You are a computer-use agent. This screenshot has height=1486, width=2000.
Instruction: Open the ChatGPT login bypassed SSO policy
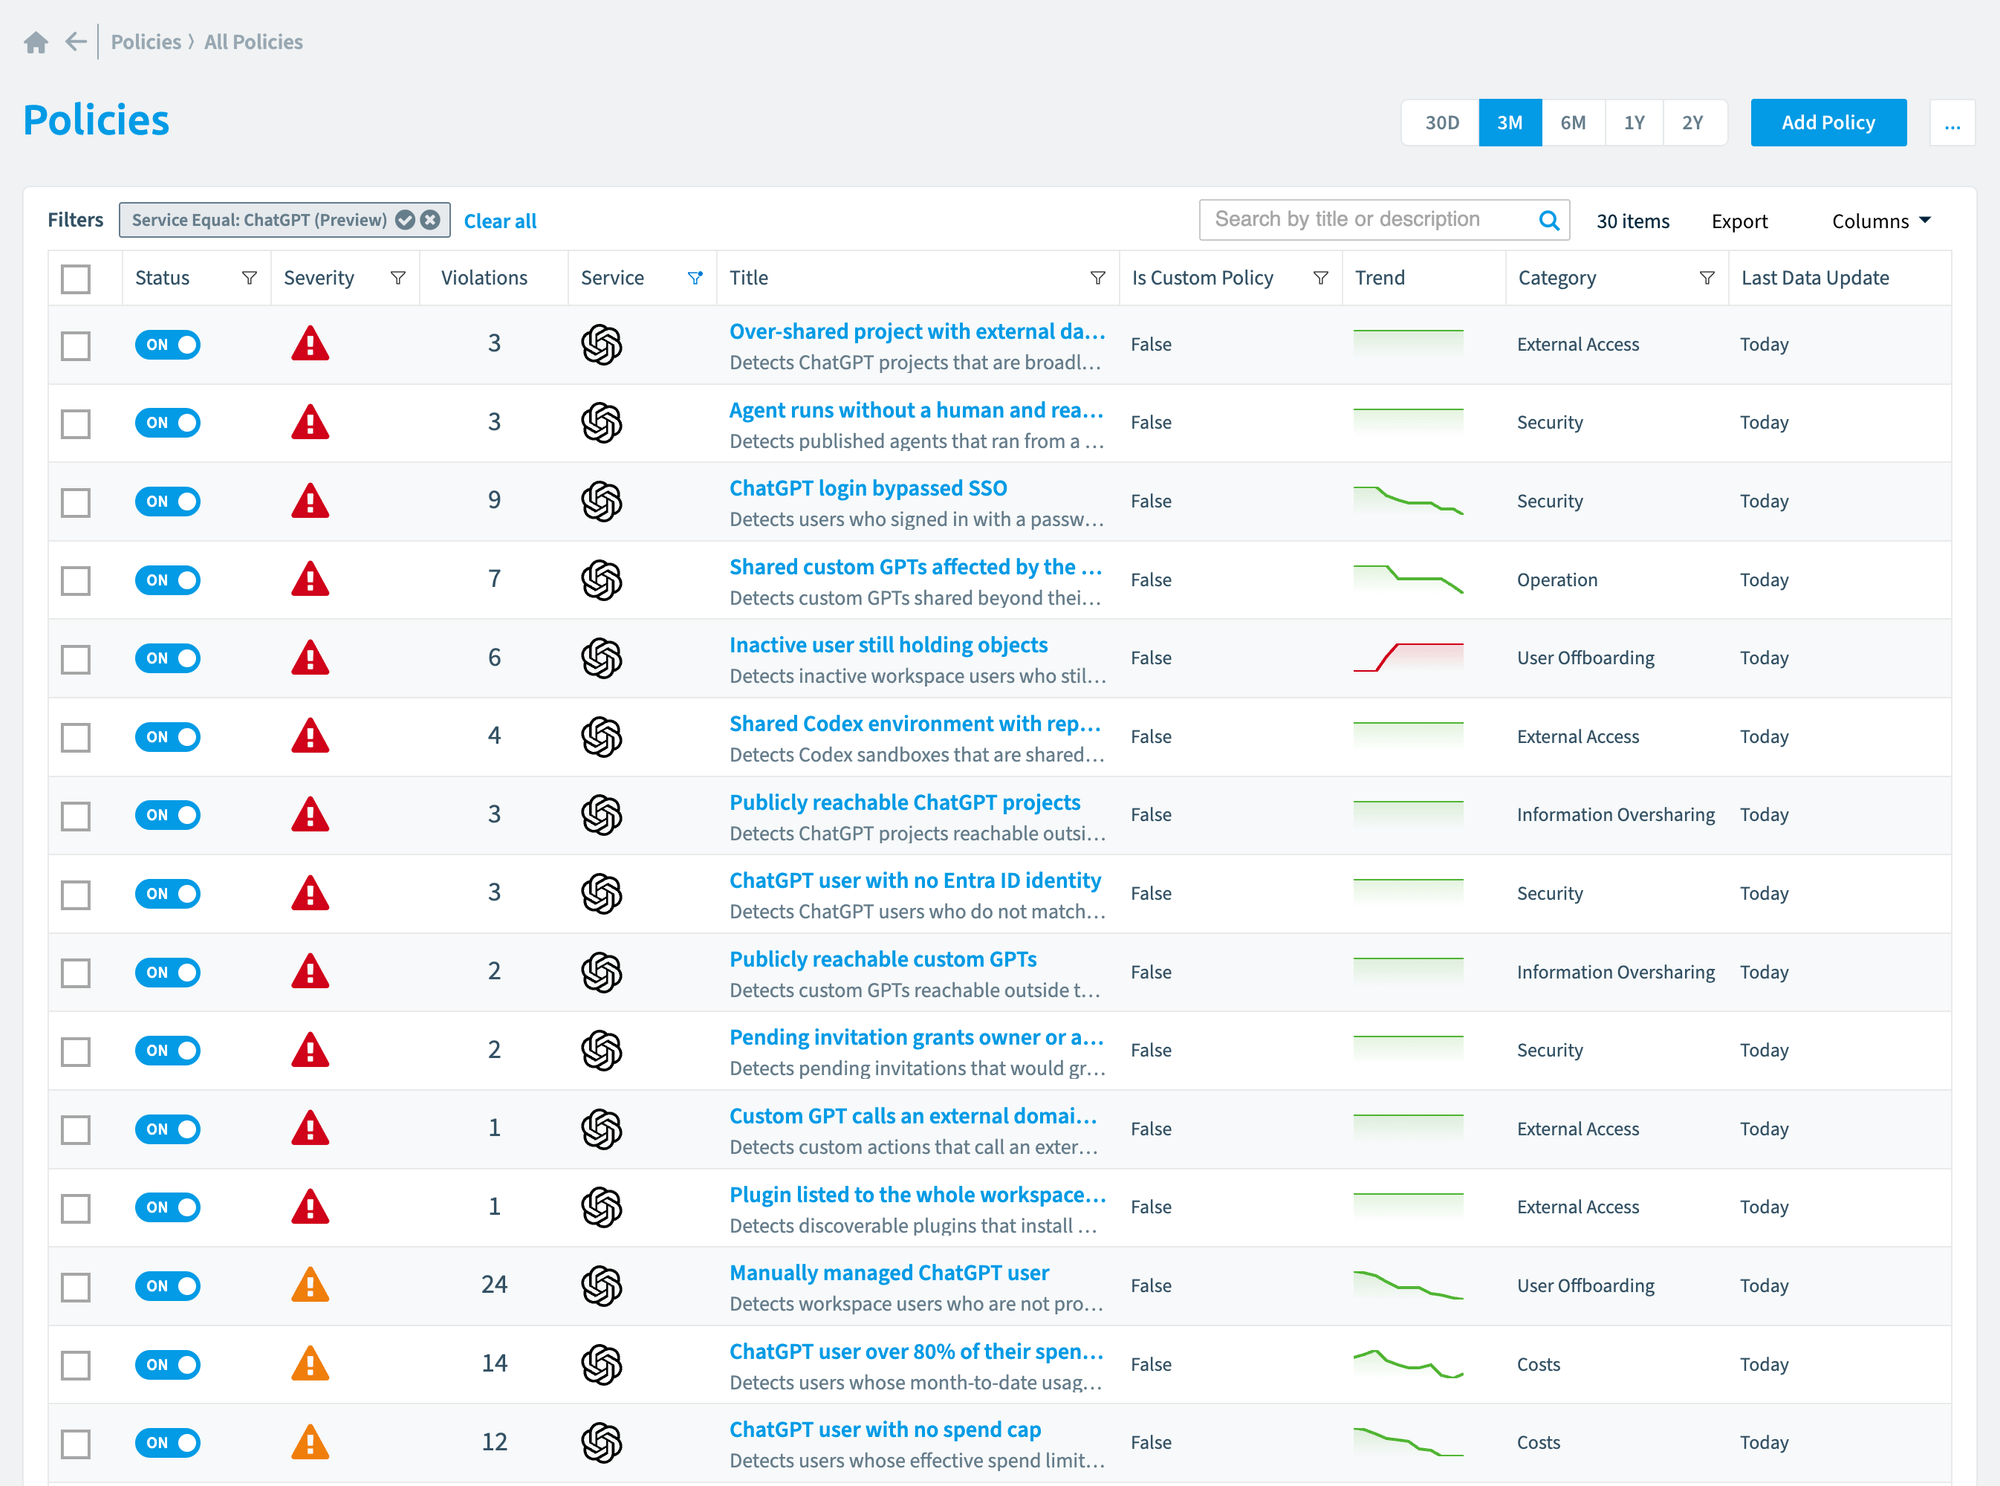pyautogui.click(x=868, y=488)
